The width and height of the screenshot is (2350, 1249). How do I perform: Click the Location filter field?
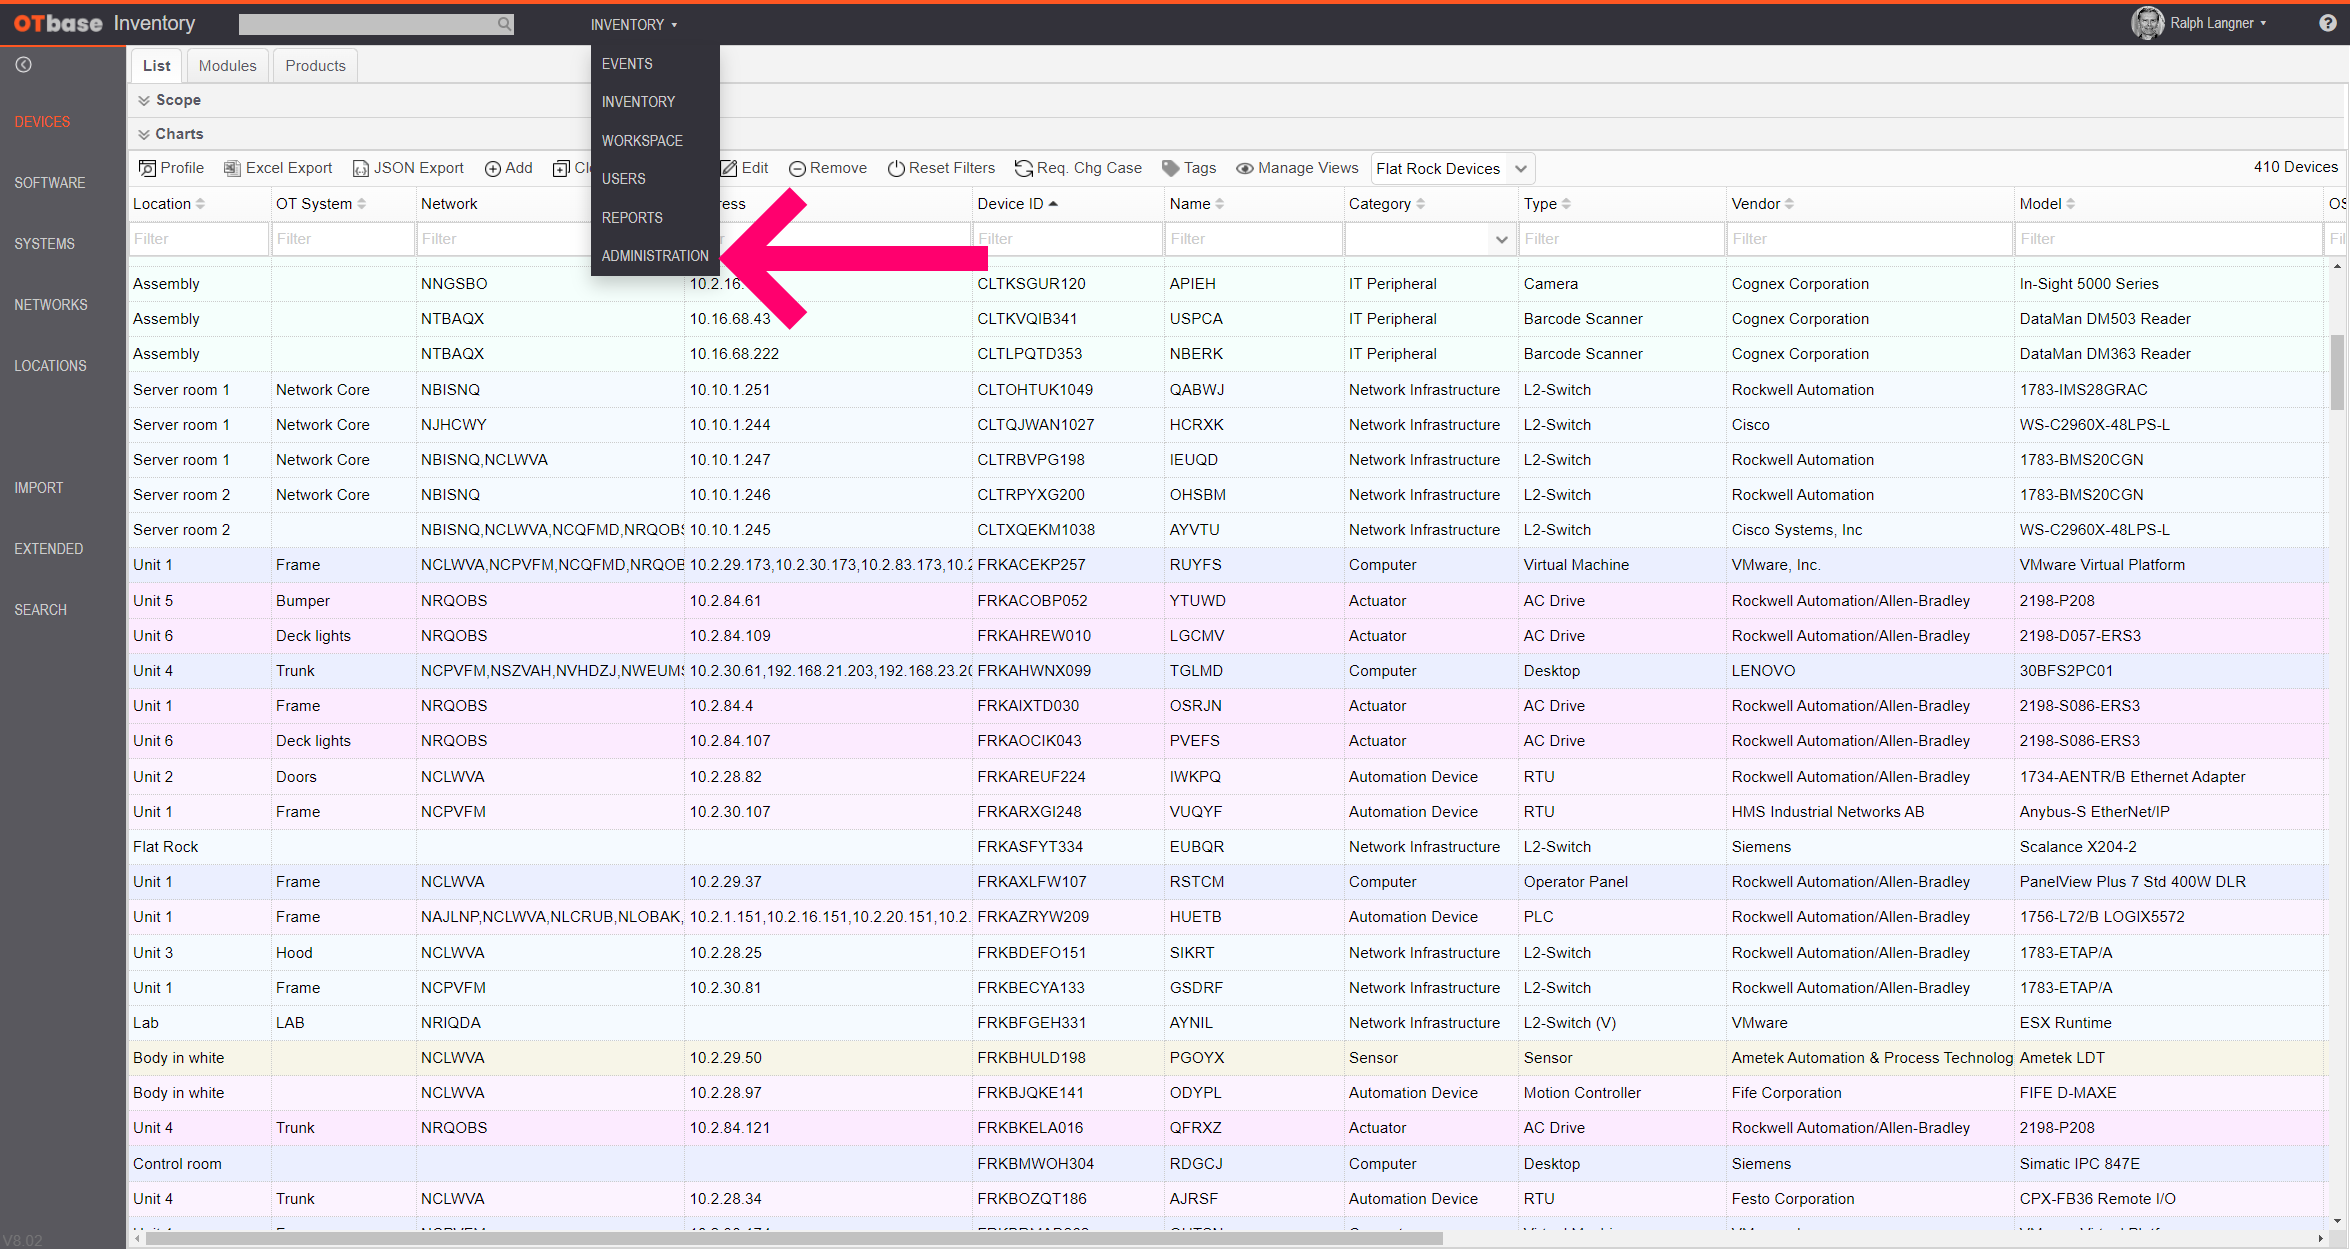(x=199, y=239)
